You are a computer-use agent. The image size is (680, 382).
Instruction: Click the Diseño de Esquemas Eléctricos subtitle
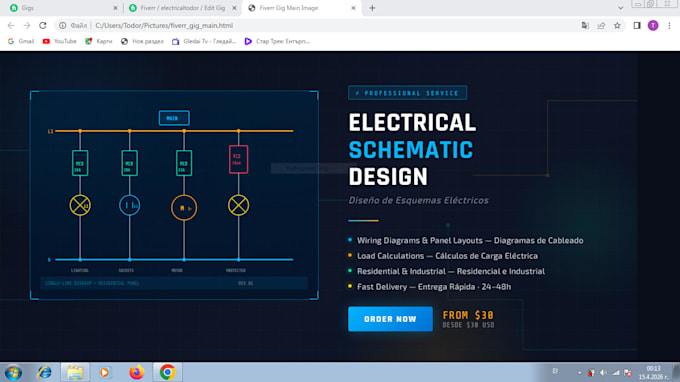point(418,200)
